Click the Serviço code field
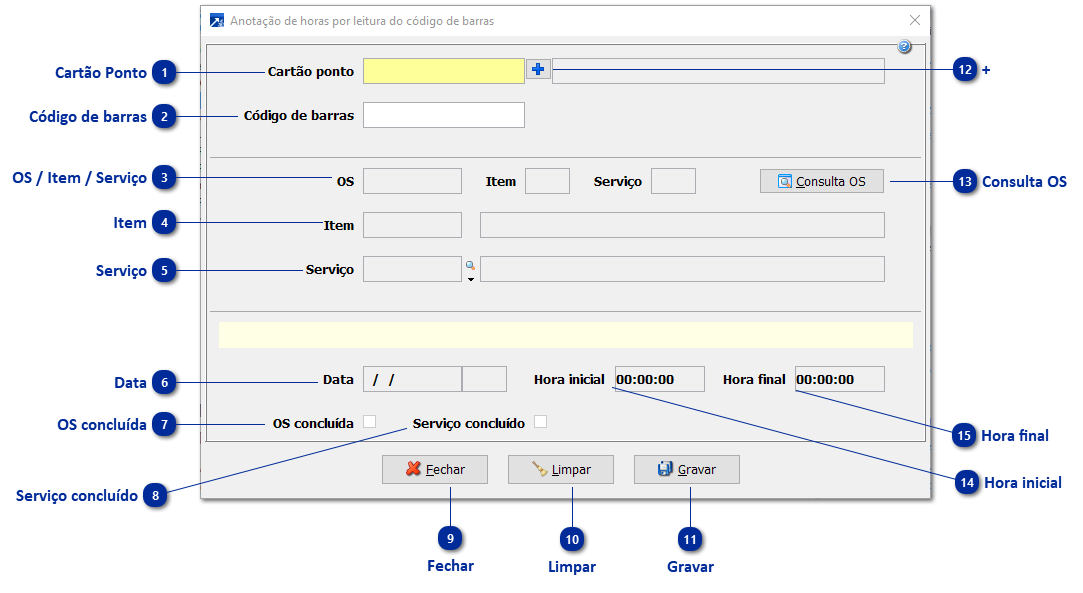This screenshot has width=1083, height=593. pos(412,269)
